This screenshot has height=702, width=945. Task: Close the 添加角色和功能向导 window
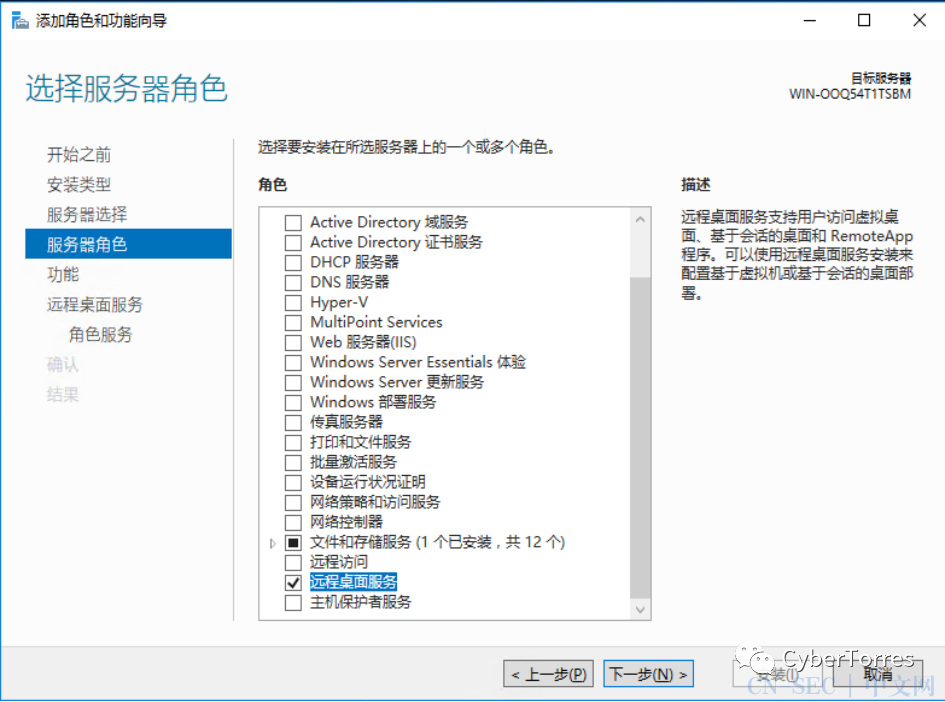[919, 20]
